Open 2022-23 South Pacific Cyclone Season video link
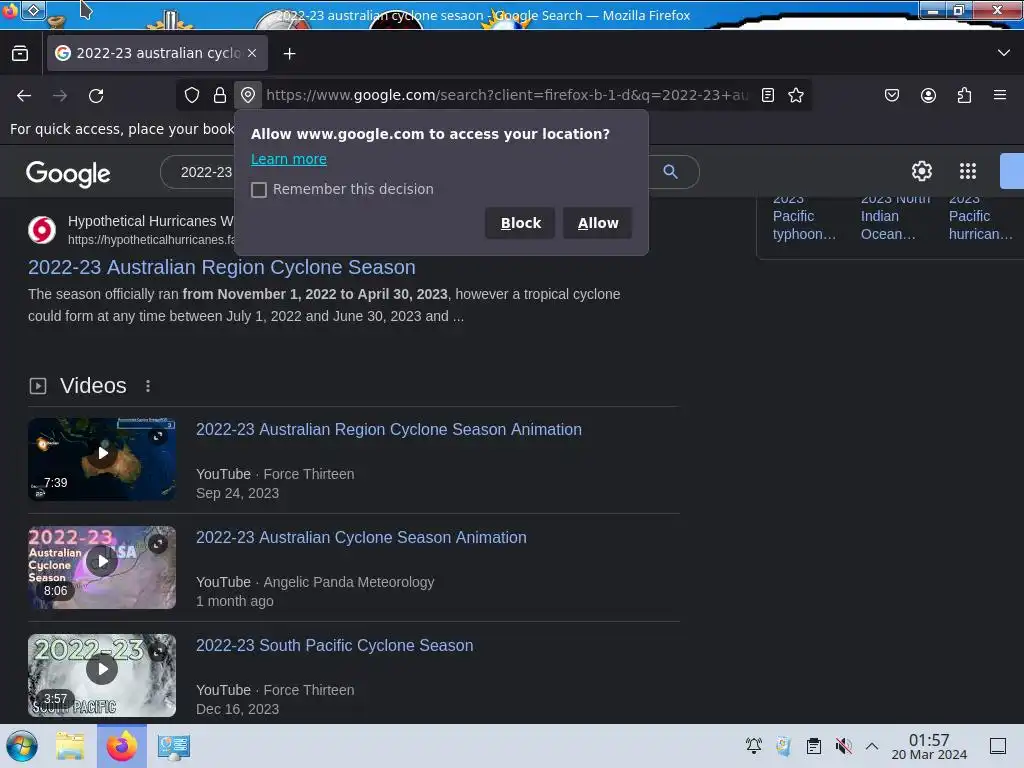This screenshot has height=768, width=1024. (334, 645)
